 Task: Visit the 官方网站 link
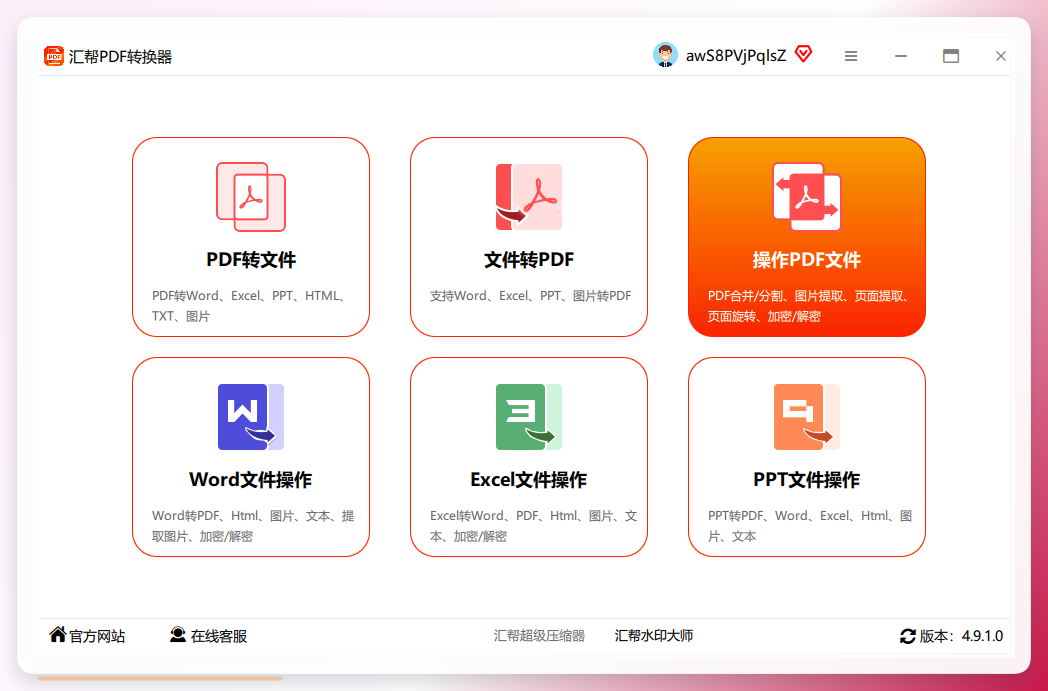pos(97,636)
